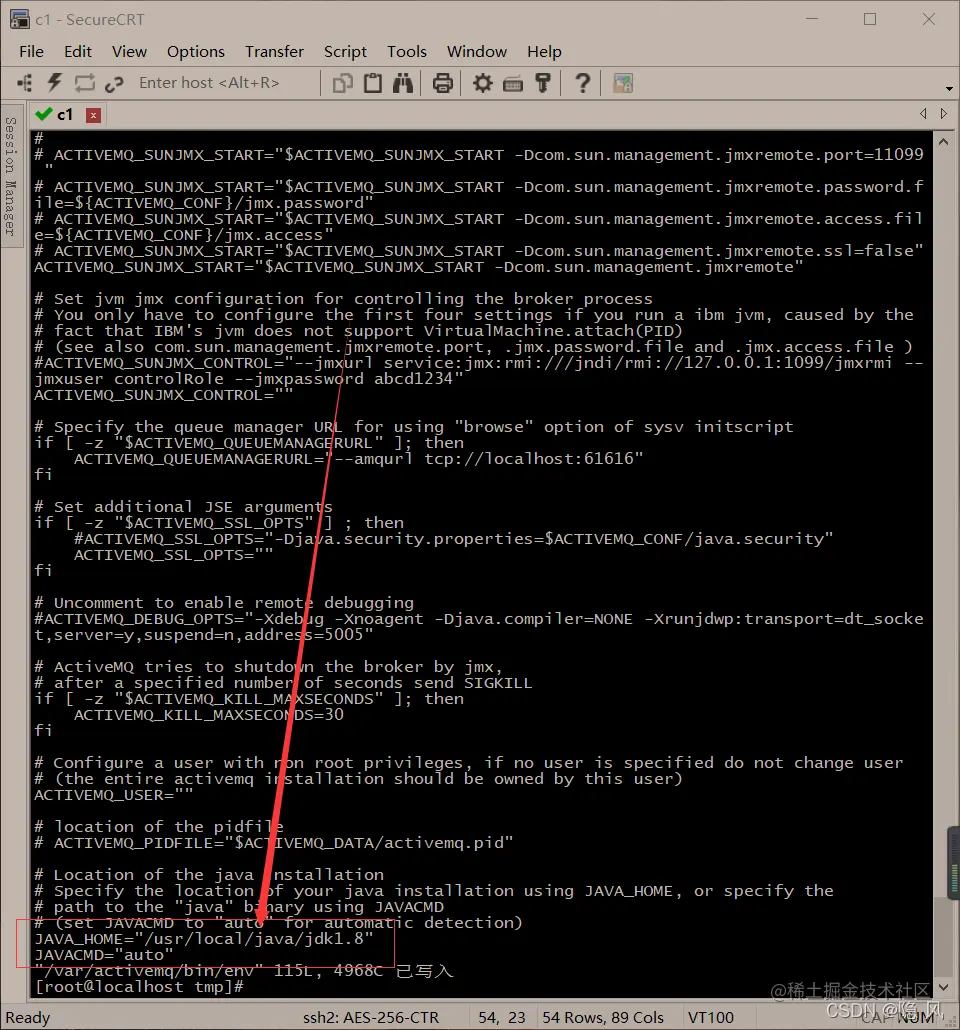Screen dimensions: 960x1030
Task: Click the Help question mark icon
Action: pos(582,83)
